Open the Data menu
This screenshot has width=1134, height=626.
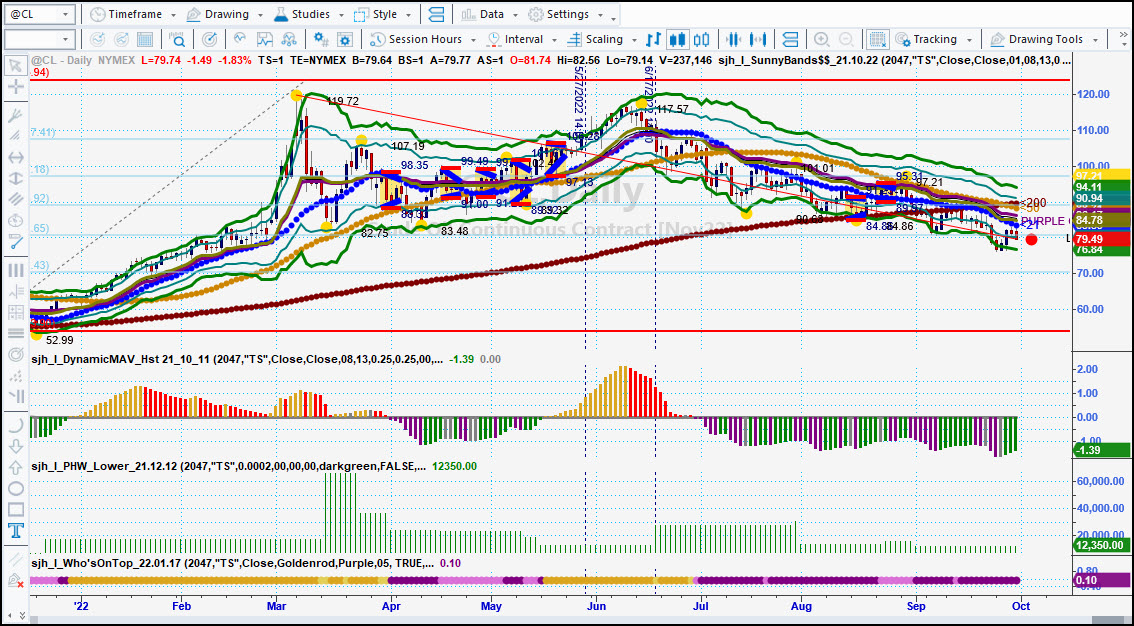[x=483, y=14]
